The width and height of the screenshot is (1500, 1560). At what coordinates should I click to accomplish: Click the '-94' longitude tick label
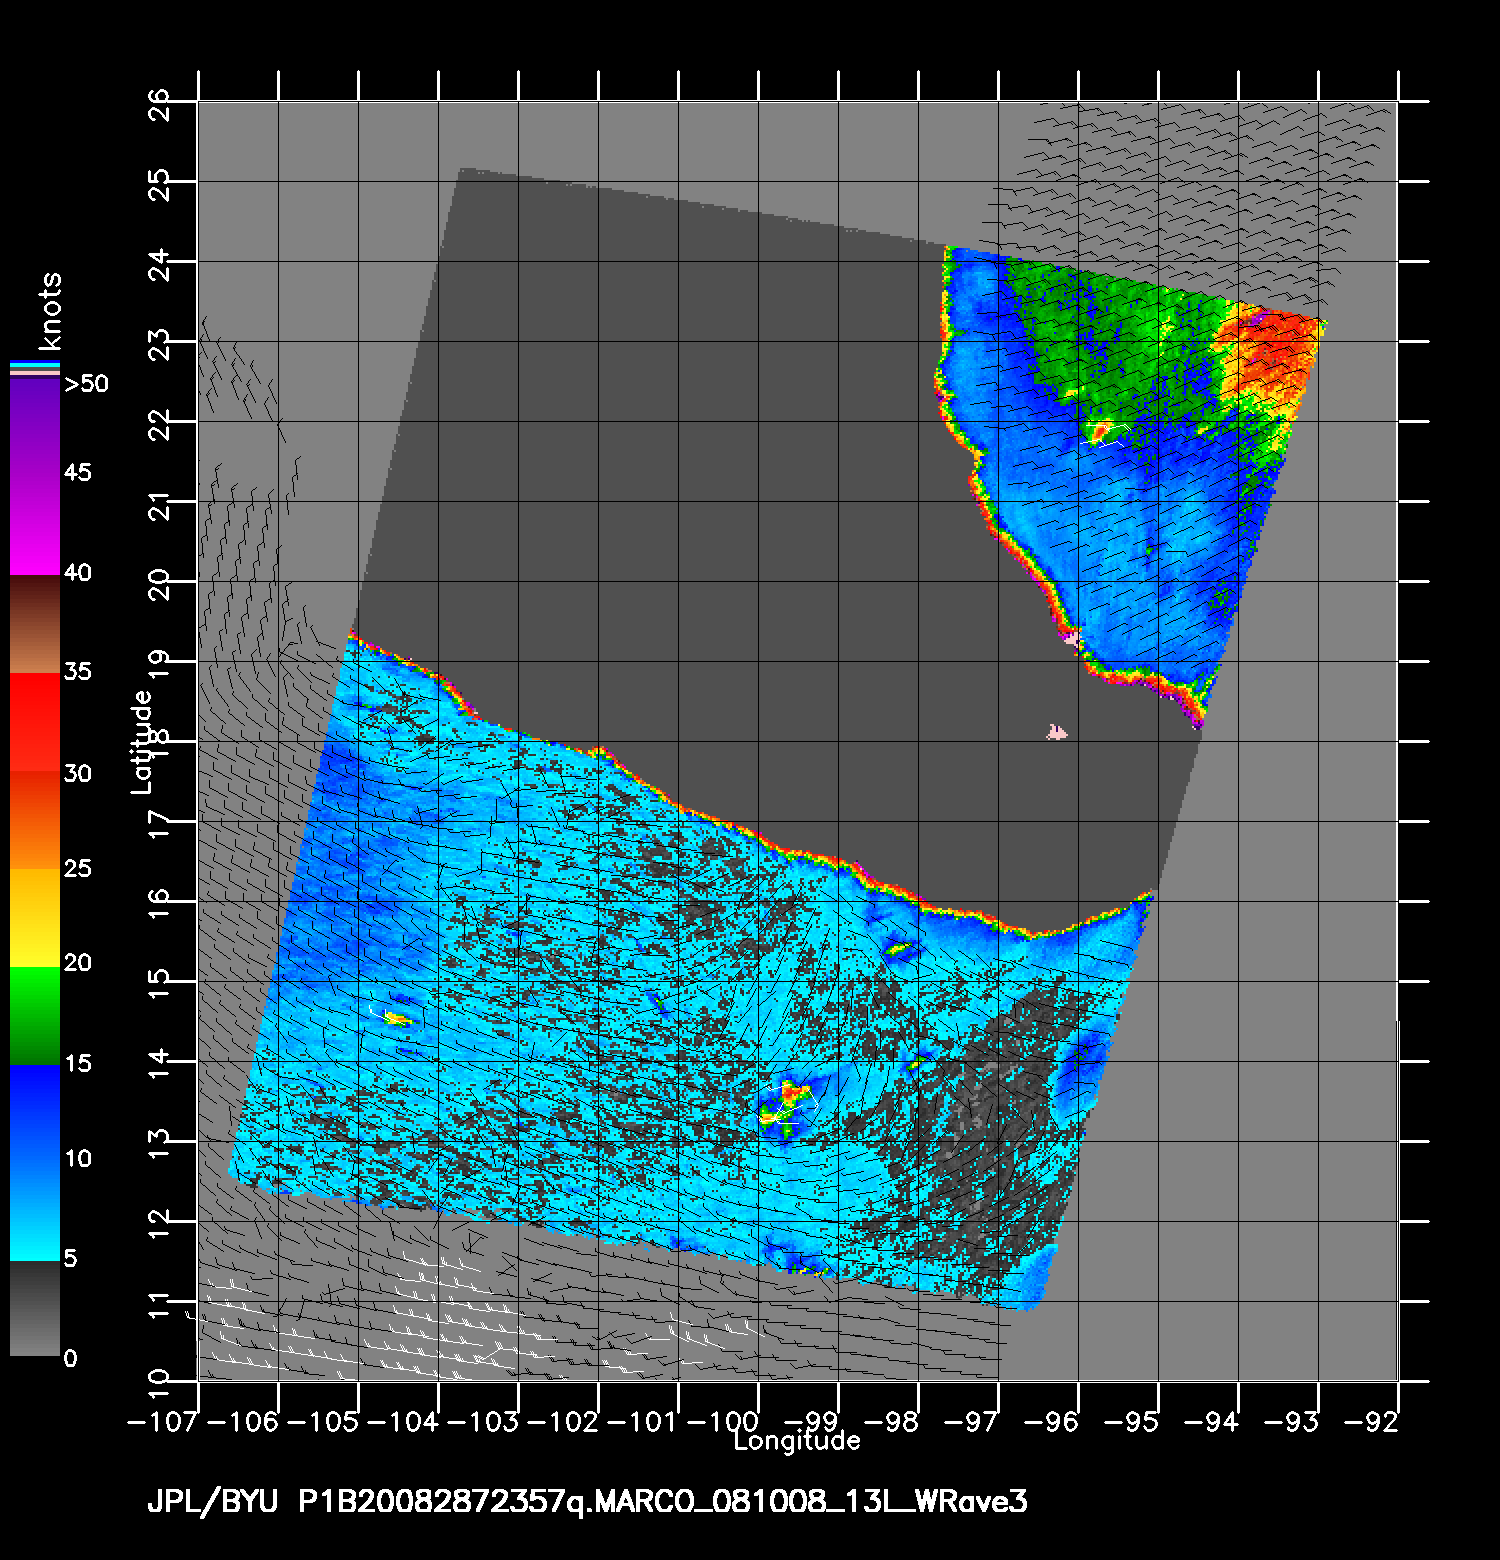[x=1211, y=1421]
